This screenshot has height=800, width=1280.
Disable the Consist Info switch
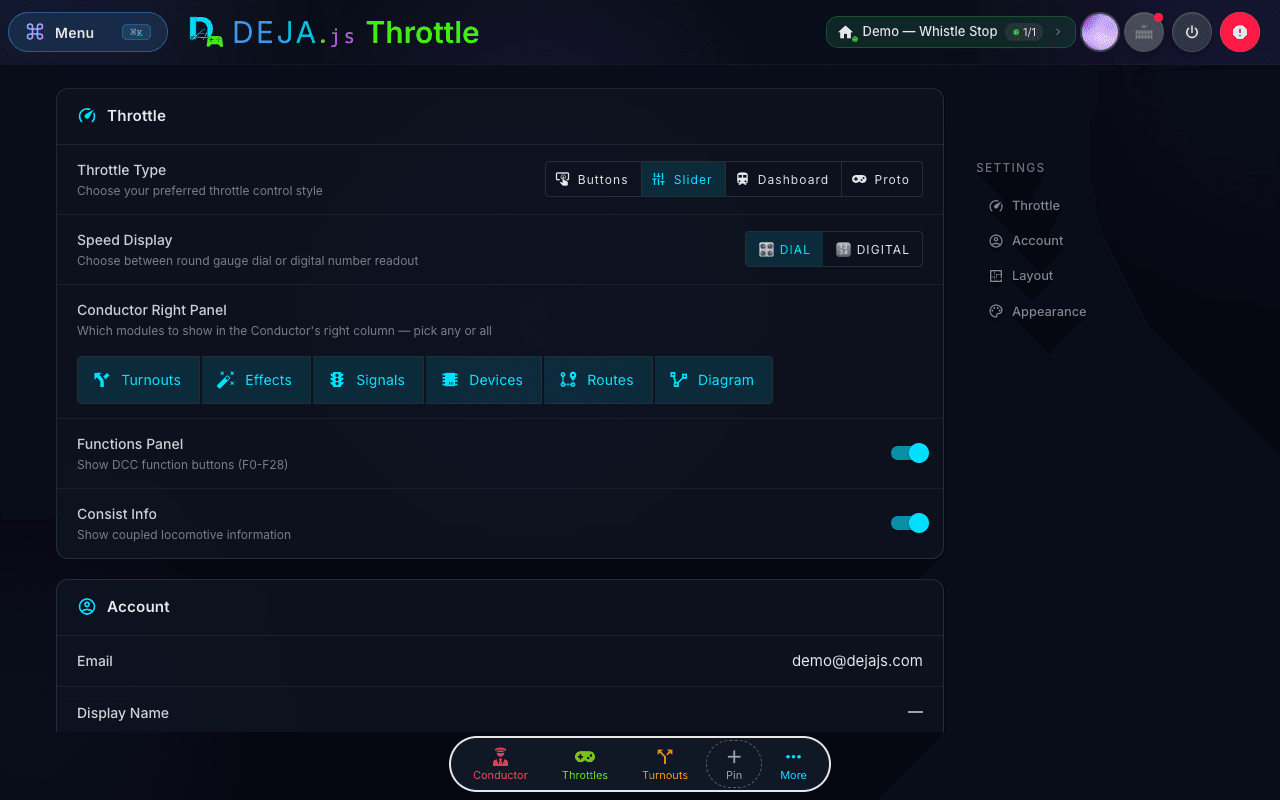[910, 523]
